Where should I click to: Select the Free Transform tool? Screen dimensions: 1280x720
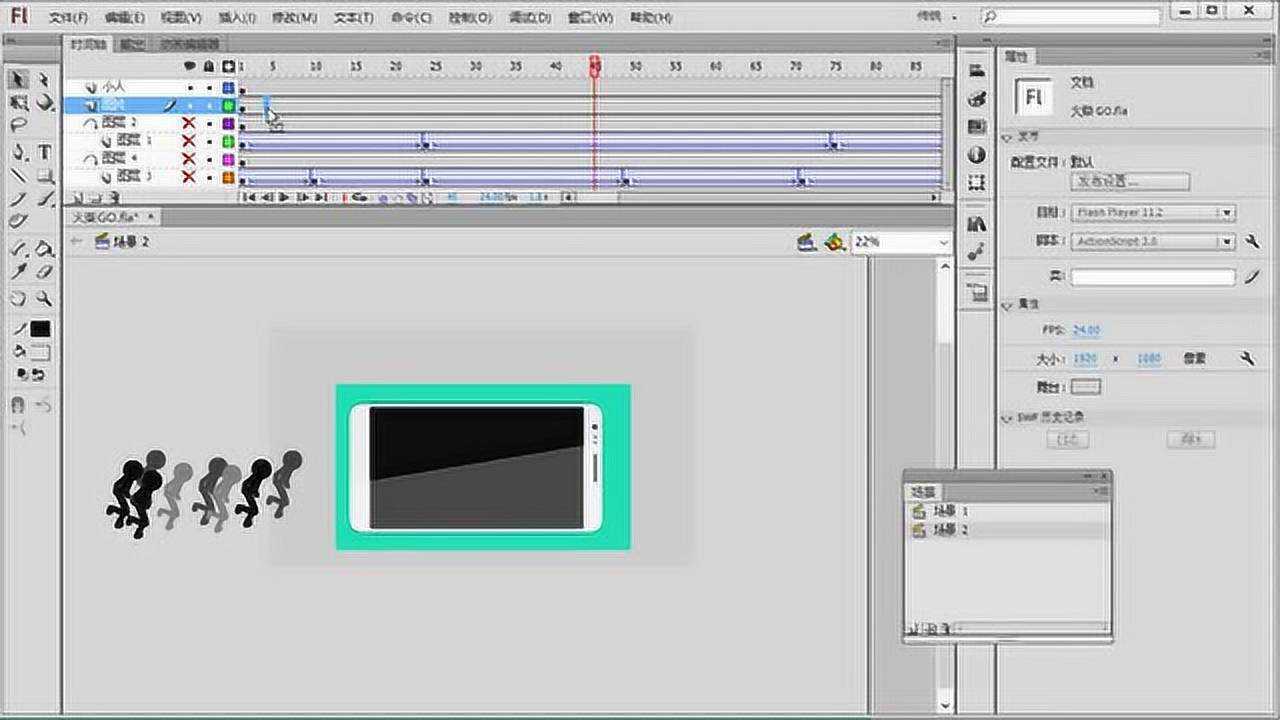tap(18, 103)
